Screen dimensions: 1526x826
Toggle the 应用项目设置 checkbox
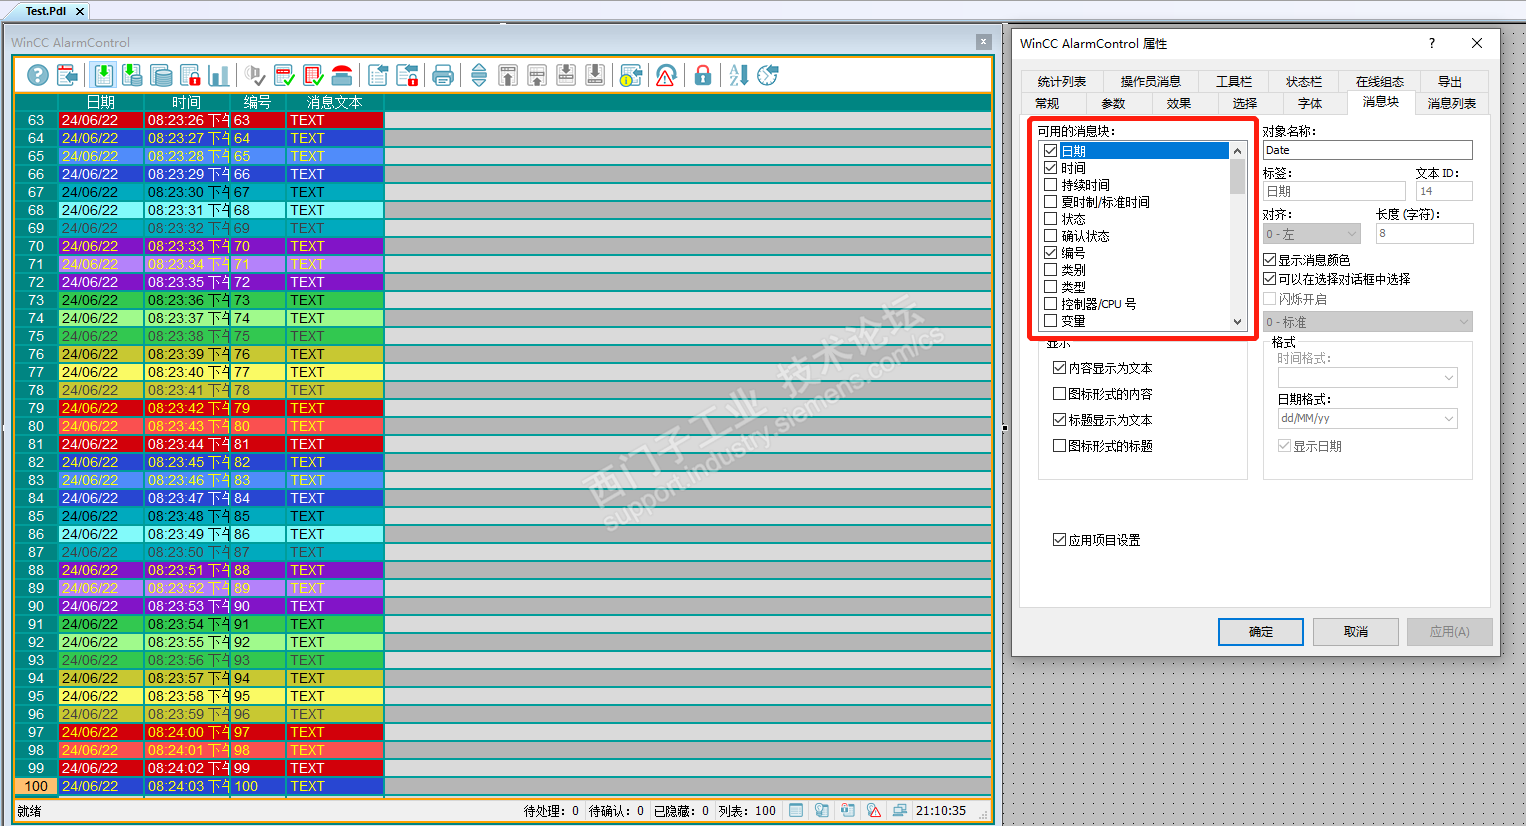1059,540
